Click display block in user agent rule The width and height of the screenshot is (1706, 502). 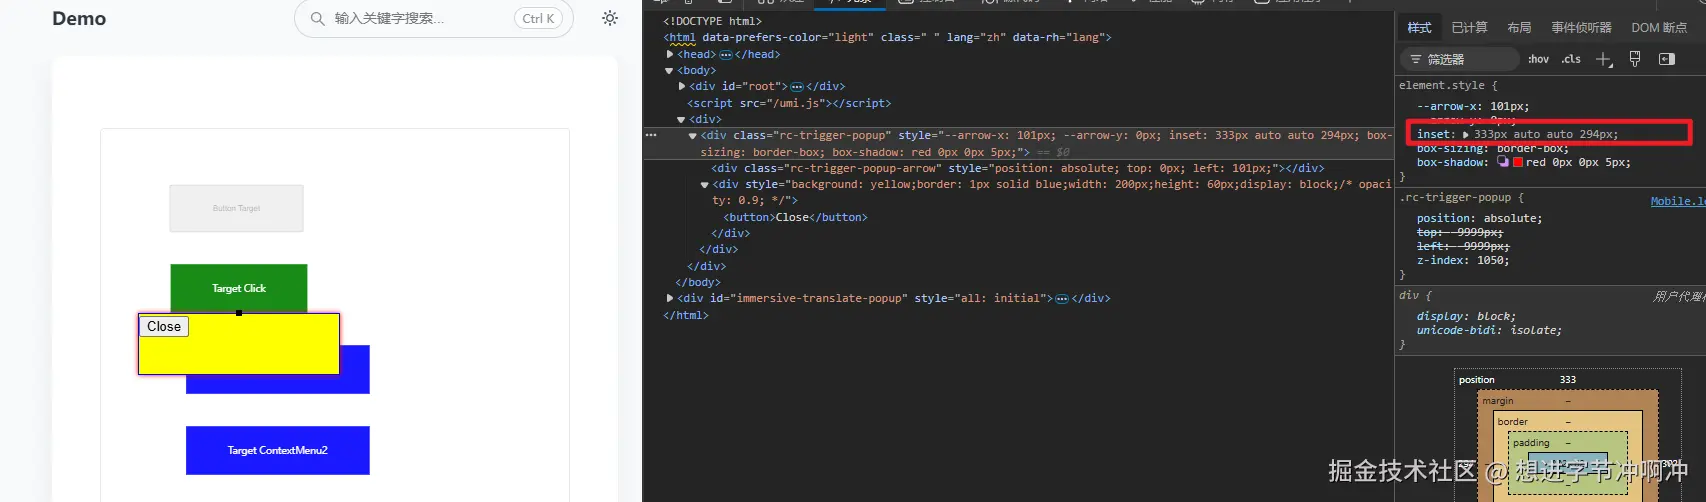coord(1466,316)
